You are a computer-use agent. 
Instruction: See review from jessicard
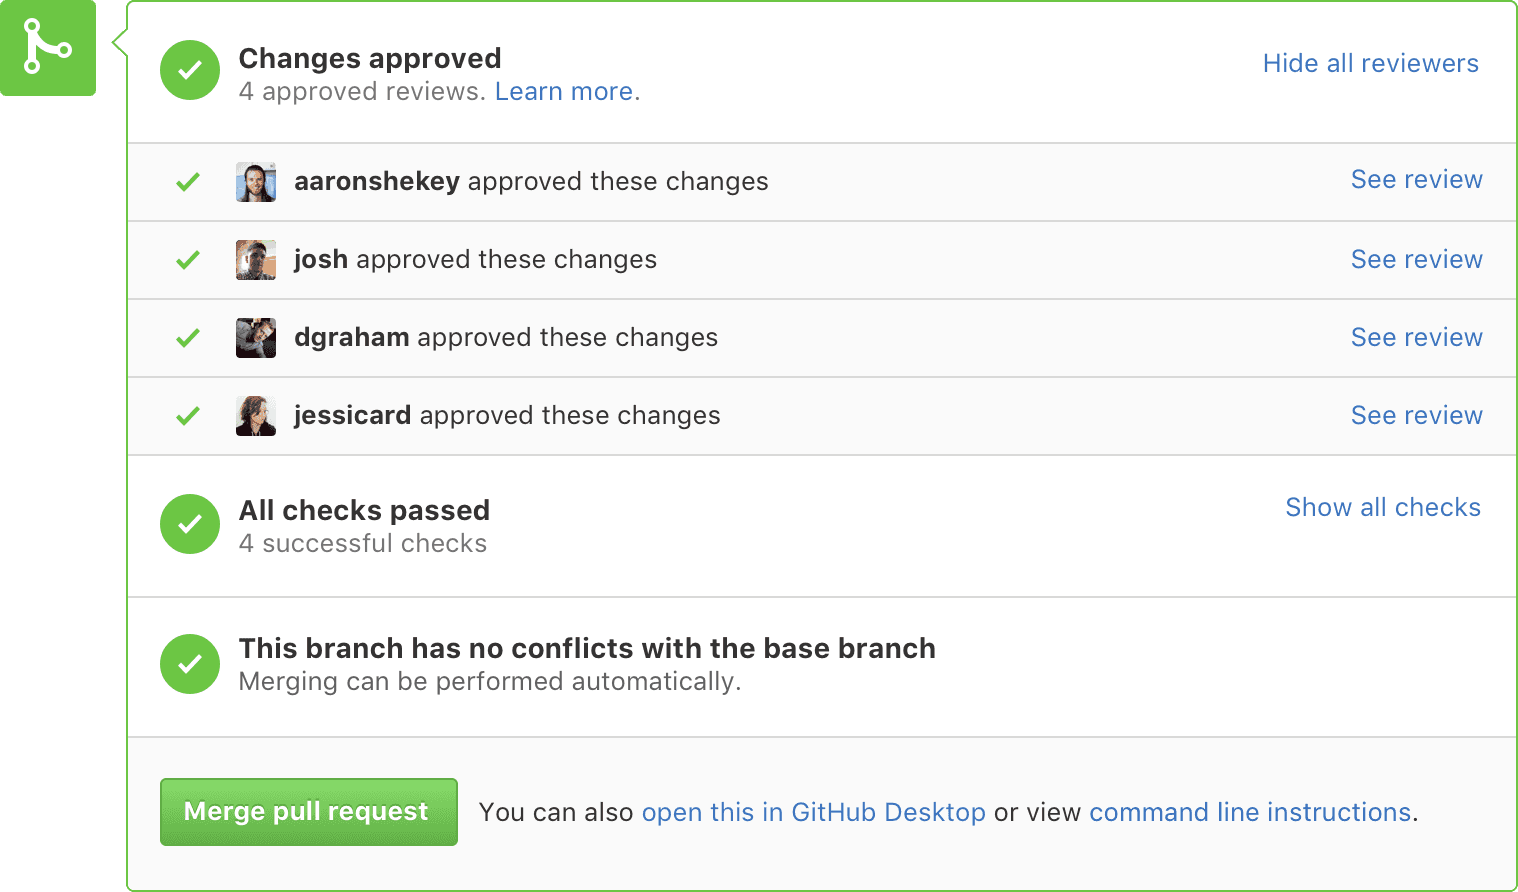tap(1417, 415)
